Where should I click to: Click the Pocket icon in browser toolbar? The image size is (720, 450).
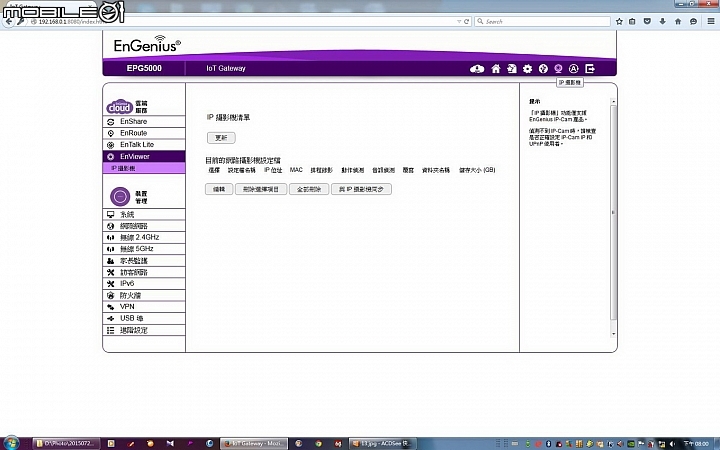coord(647,22)
